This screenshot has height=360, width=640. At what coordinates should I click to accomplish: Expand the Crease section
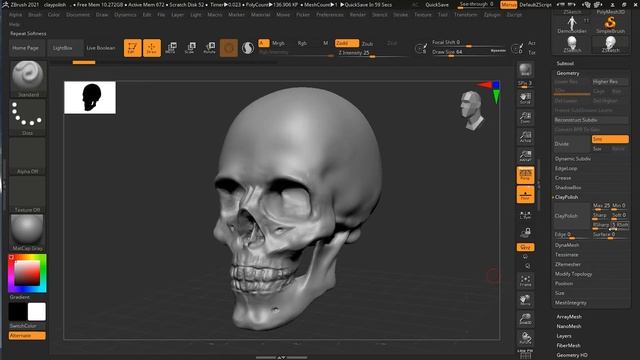(563, 178)
